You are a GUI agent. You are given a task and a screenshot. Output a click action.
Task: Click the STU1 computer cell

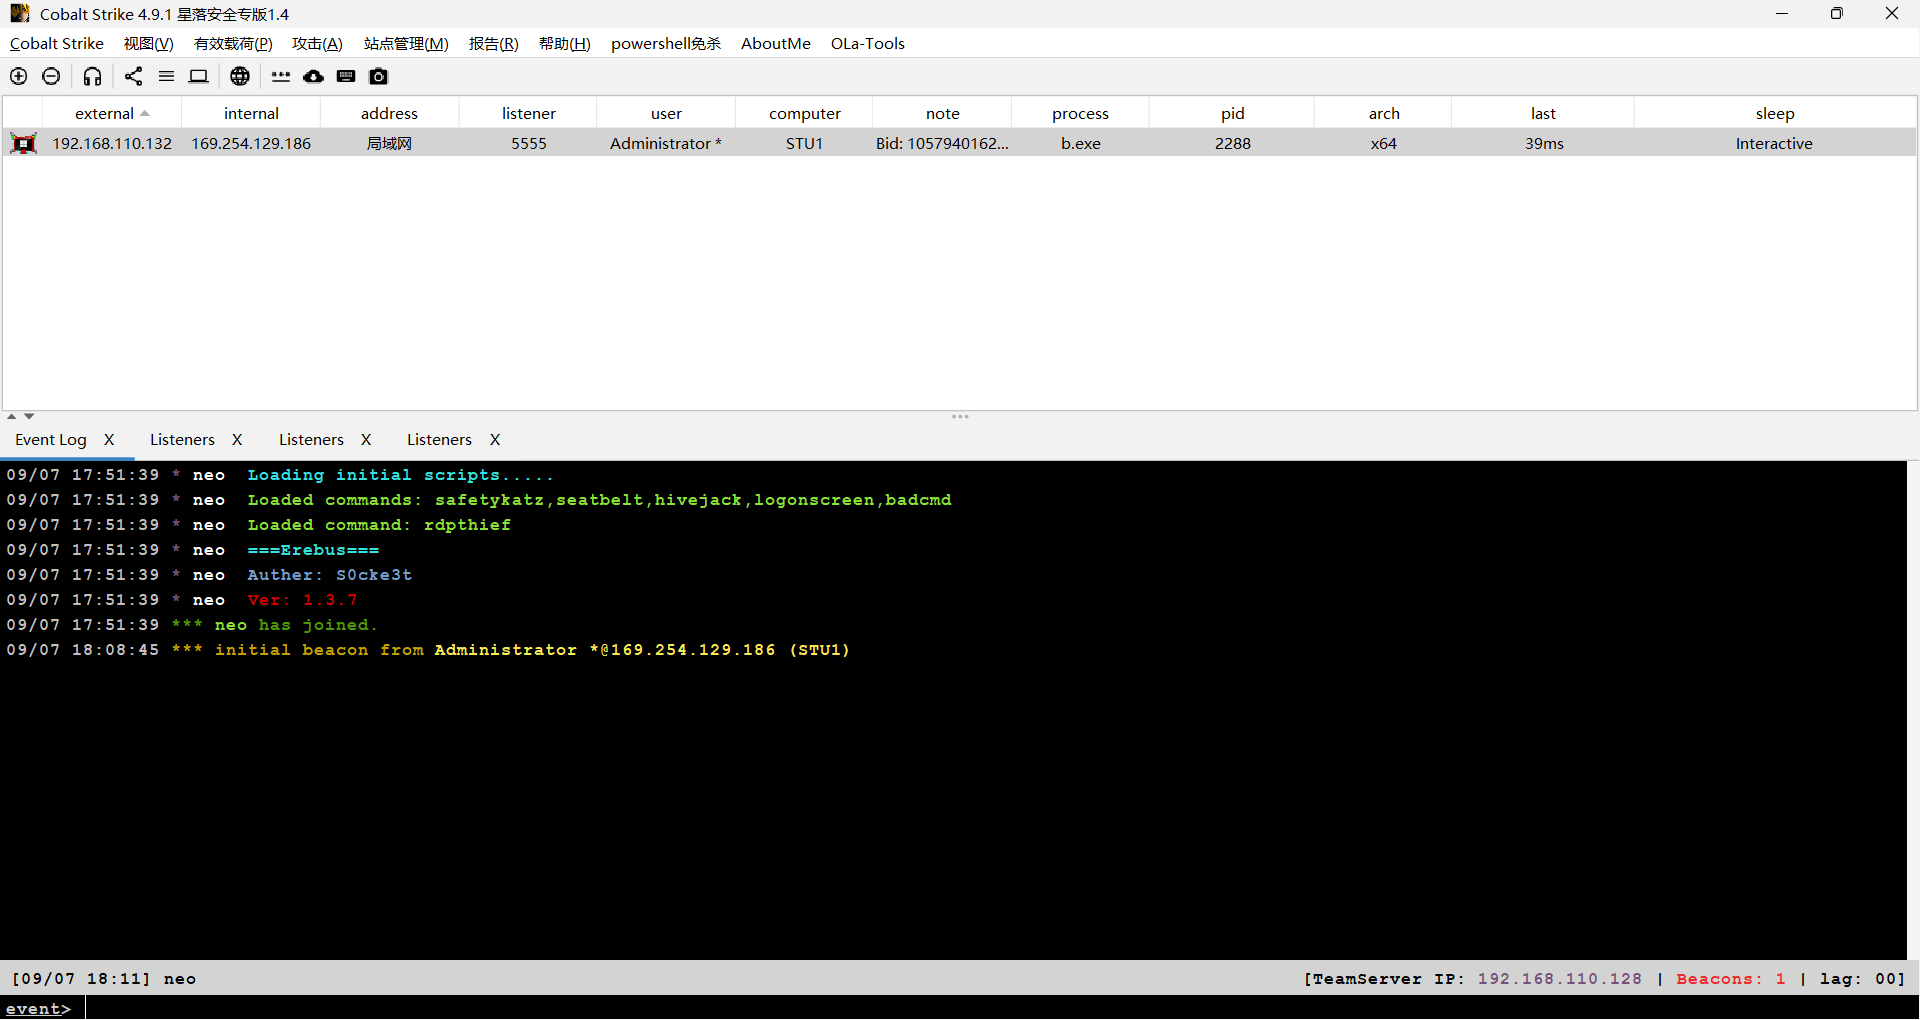[804, 143]
